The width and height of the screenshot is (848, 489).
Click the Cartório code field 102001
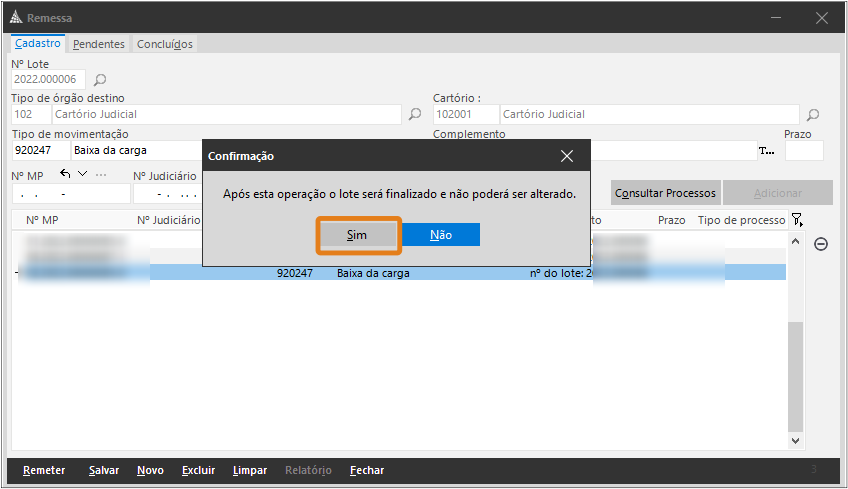pos(466,115)
